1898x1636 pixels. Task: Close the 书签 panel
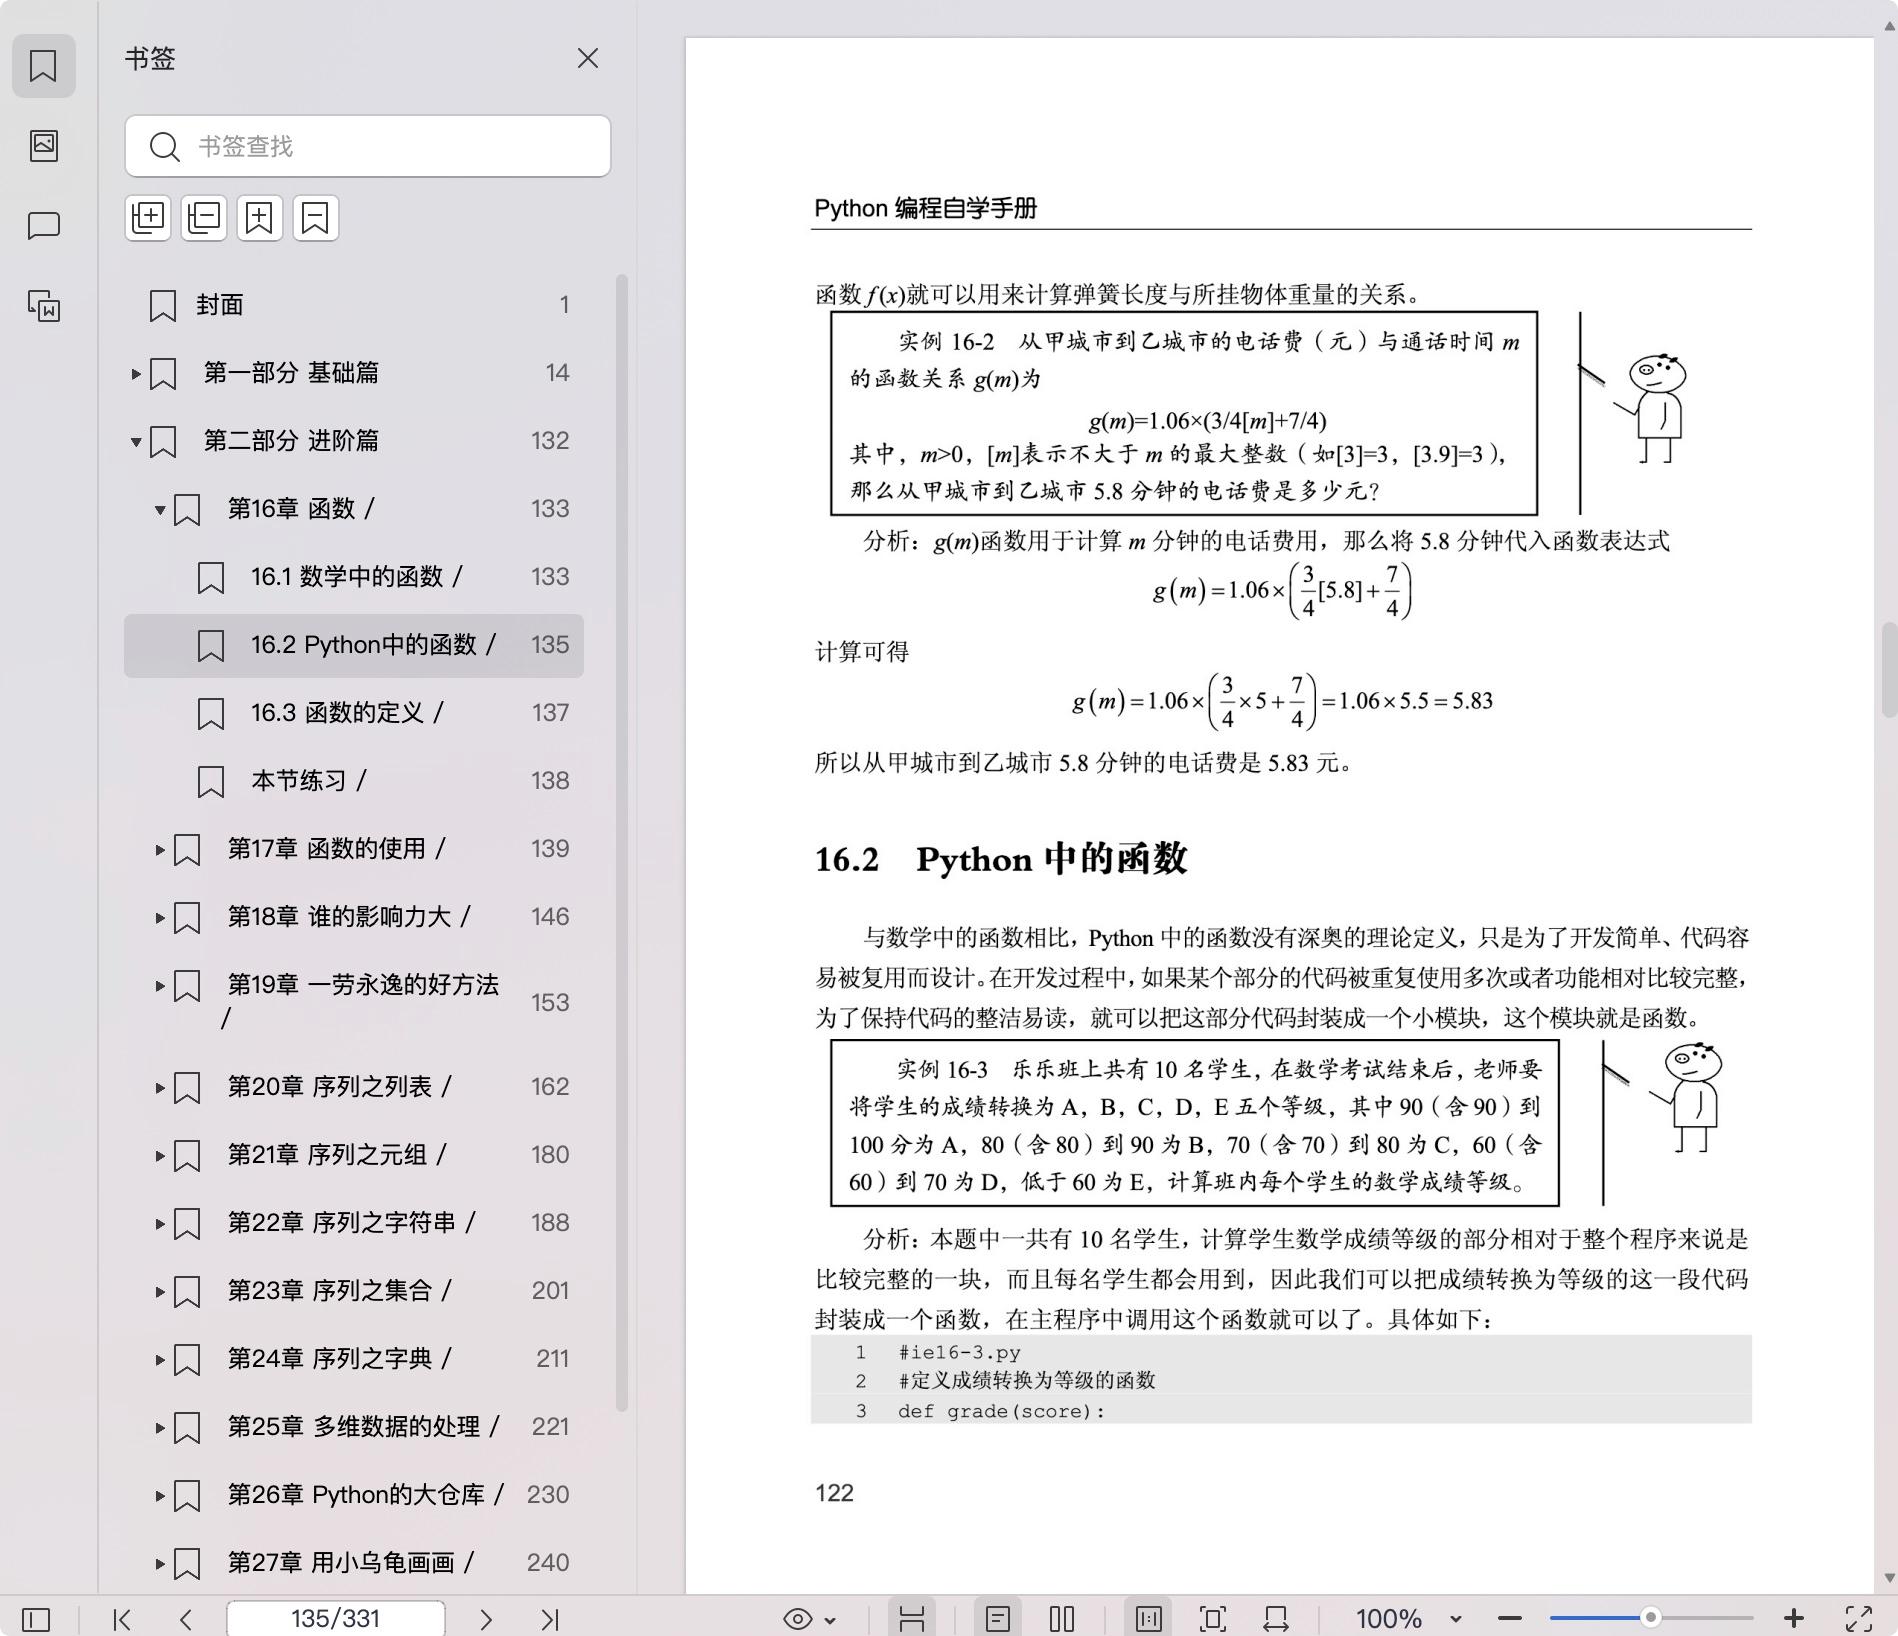click(588, 59)
